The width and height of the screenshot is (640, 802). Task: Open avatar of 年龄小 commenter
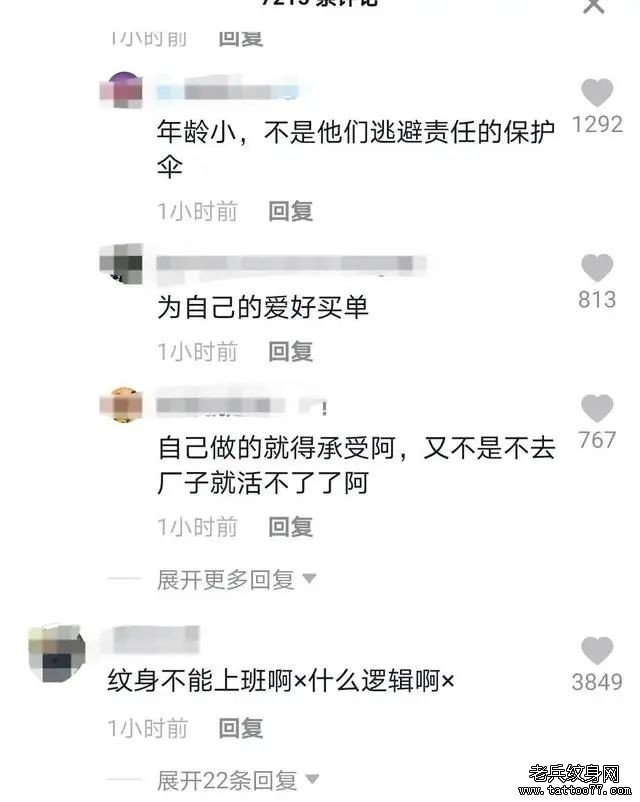coord(122,90)
